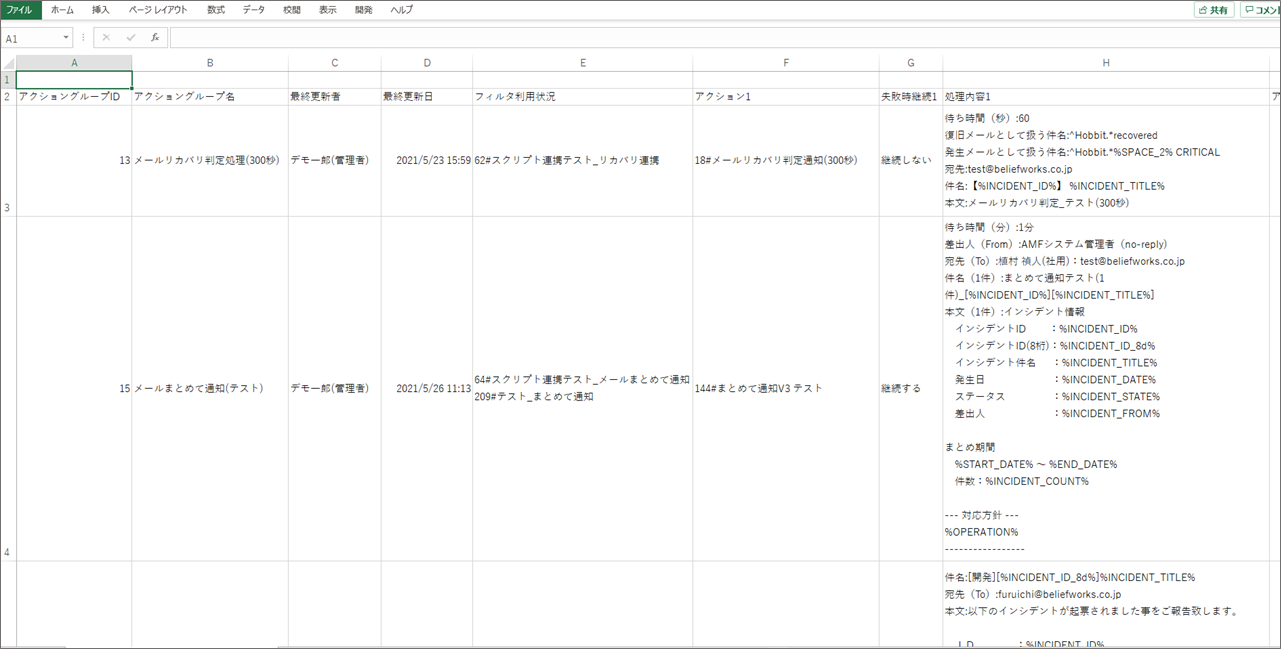Viewport: 1283px width, 649px height.
Task: Select row 3 デモ一郎(管理者) cell
Action: (334, 161)
